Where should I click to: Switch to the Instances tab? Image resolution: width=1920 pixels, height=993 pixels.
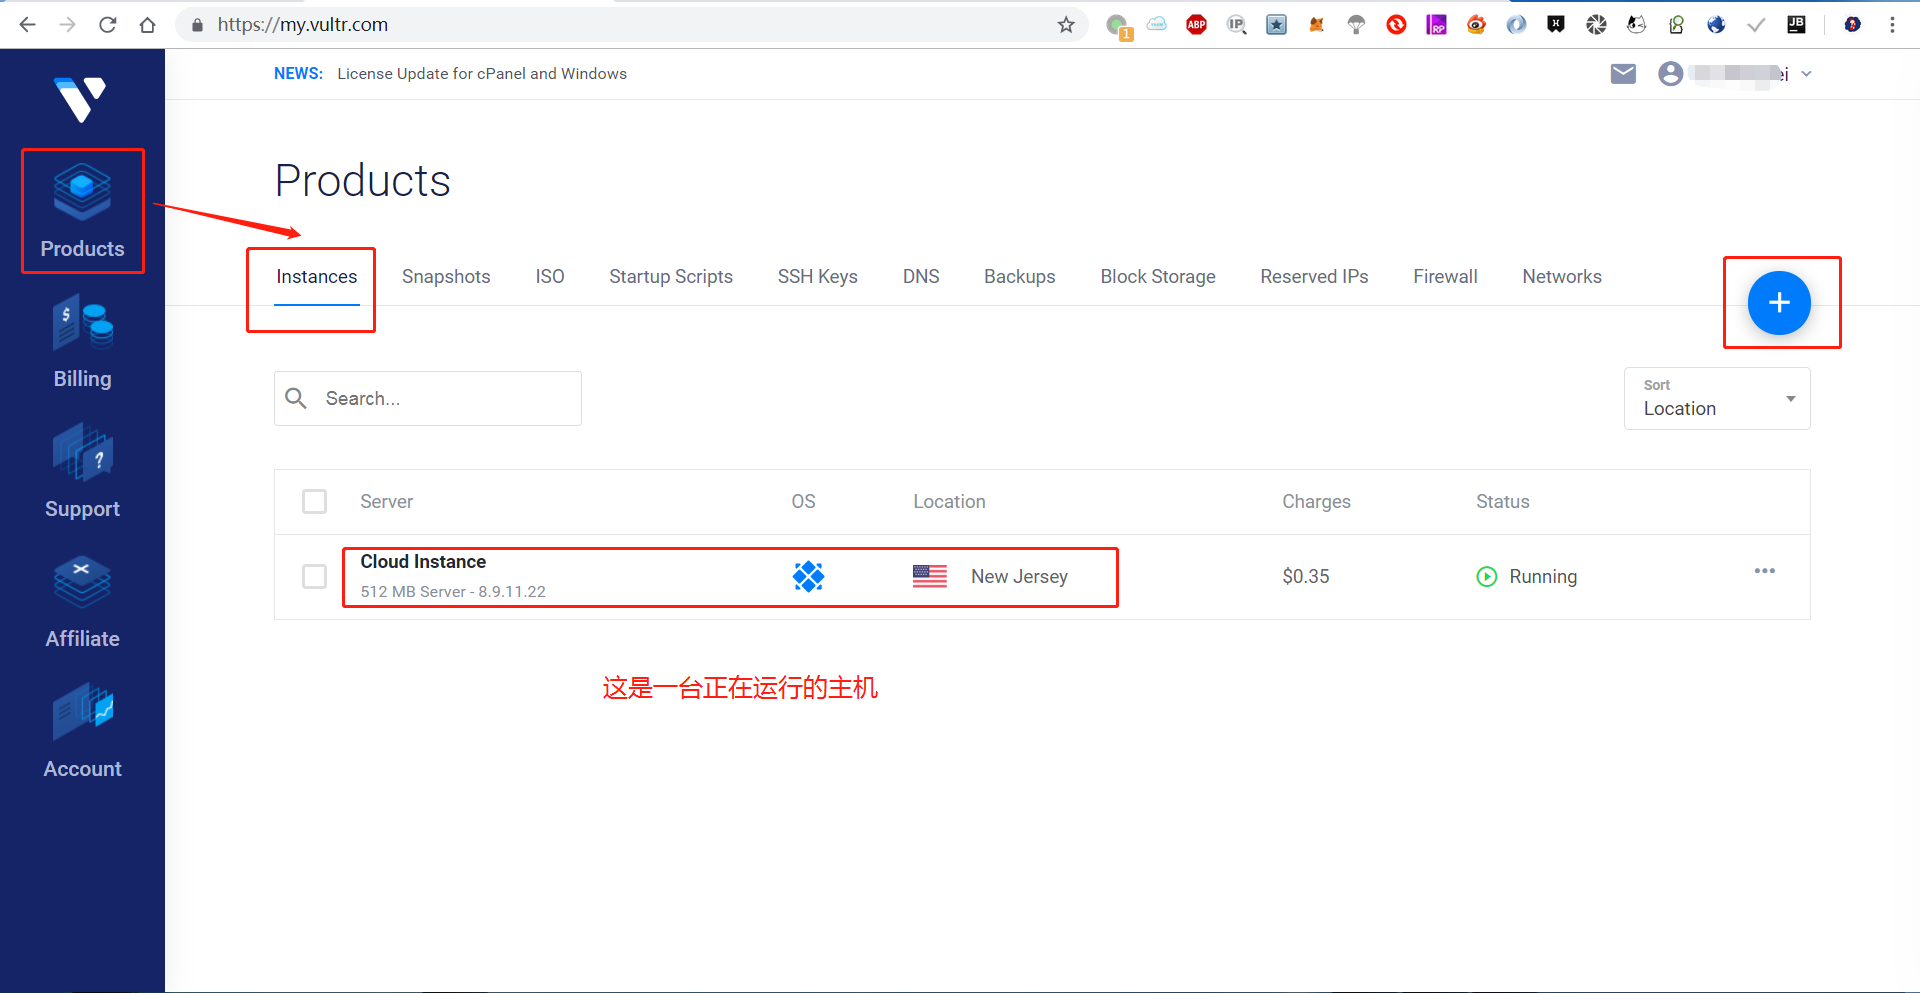[x=316, y=277]
